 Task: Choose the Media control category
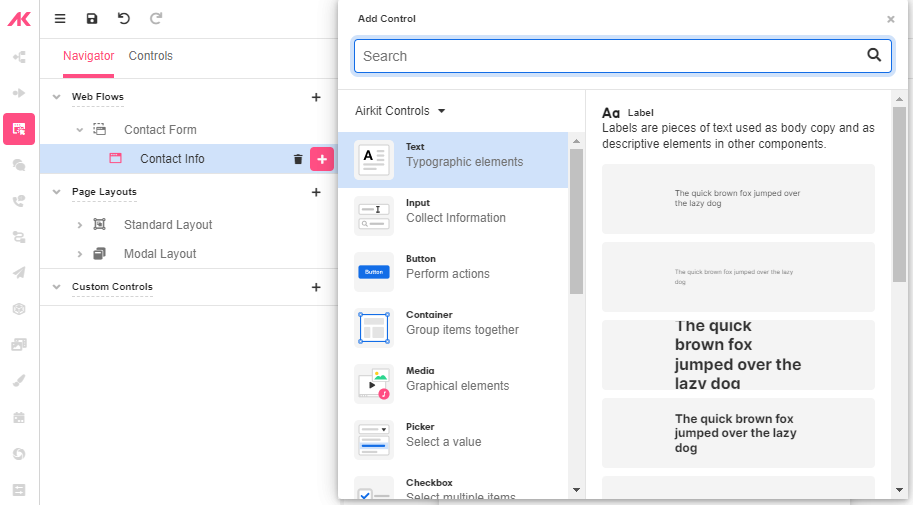[x=453, y=384]
